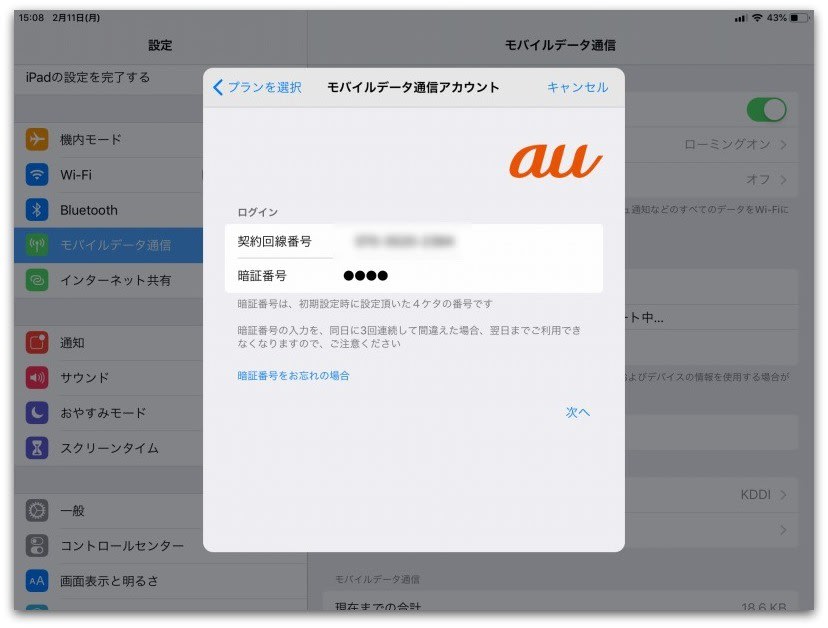Tap the mobile data antenna icon
The image size is (828, 628).
pos(37,245)
